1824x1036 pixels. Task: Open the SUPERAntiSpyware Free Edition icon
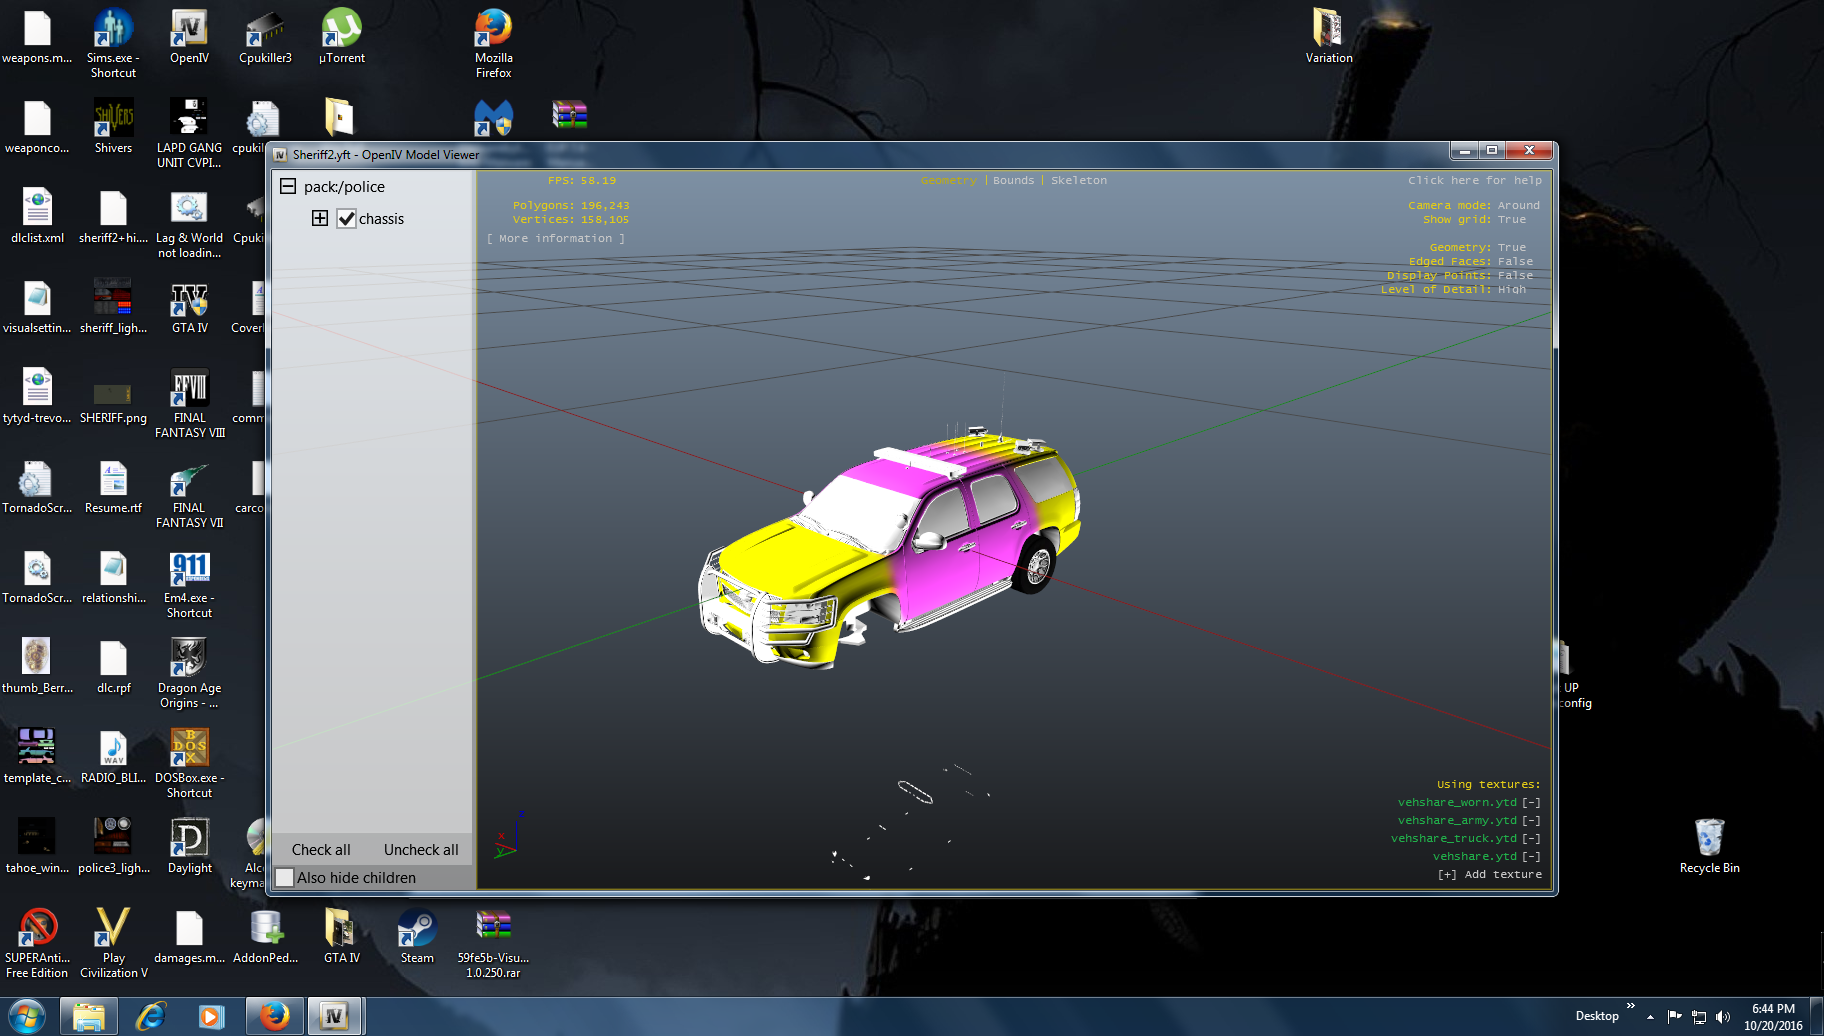pyautogui.click(x=37, y=942)
